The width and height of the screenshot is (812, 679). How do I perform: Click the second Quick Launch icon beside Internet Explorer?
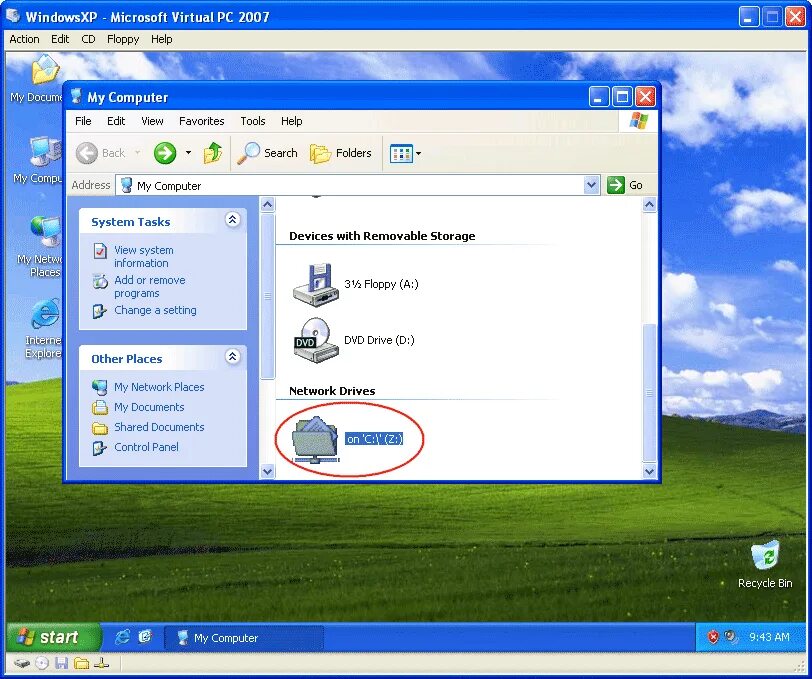tap(145, 637)
